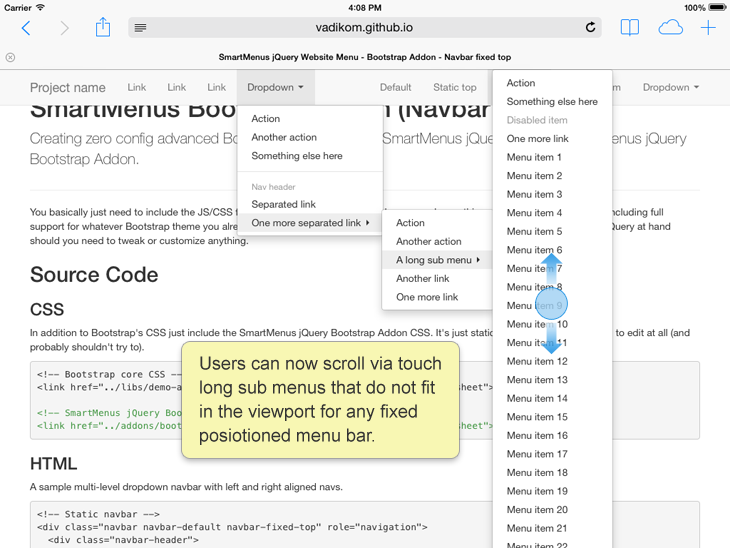This screenshot has height=548, width=730.
Task: Choose Another action in second-level submenu
Action: (x=437, y=242)
